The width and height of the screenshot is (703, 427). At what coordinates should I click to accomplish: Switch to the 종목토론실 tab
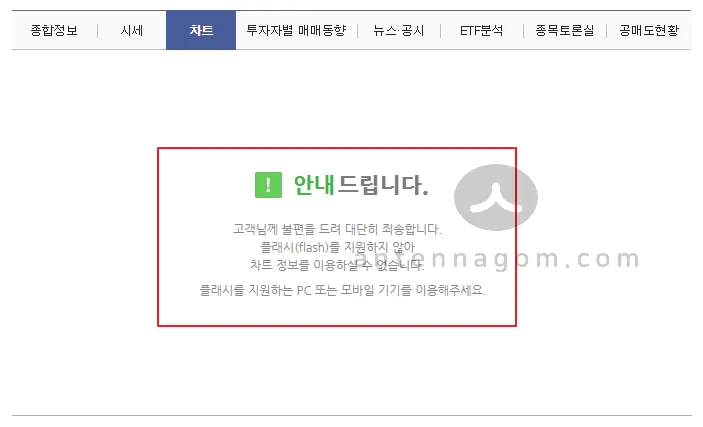[x=564, y=30]
